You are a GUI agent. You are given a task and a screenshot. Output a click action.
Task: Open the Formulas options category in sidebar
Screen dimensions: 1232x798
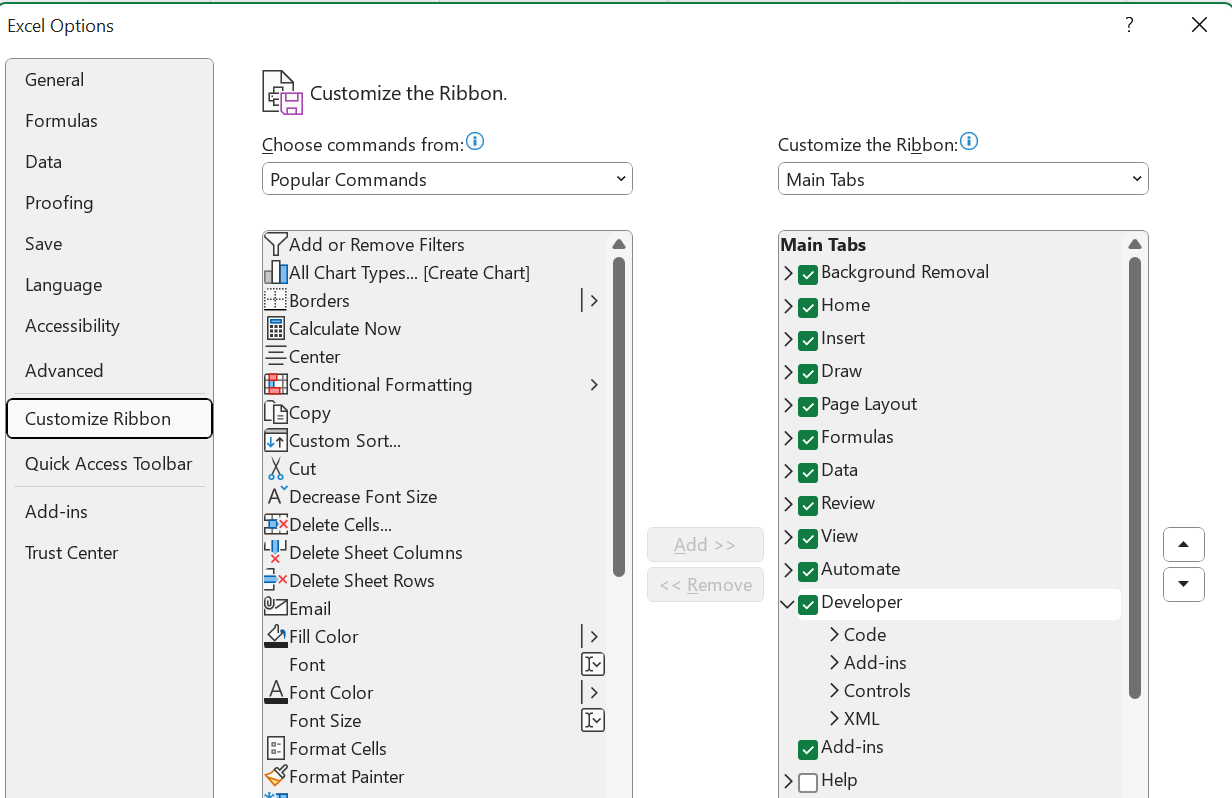tap(109, 121)
